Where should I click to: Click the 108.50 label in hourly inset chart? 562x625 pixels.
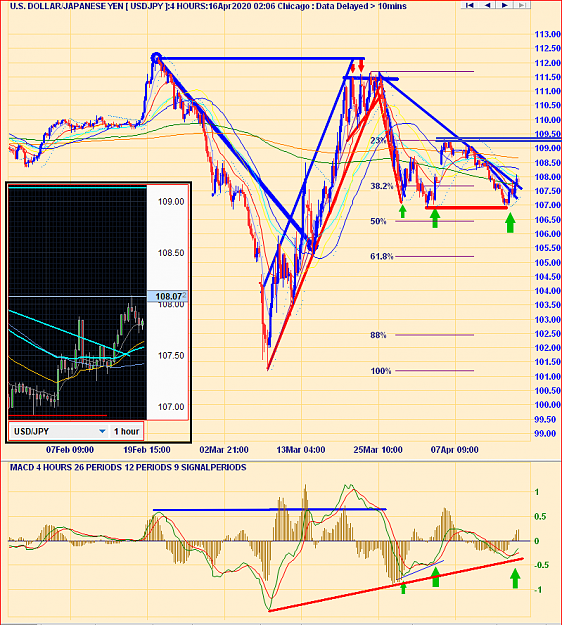[171, 253]
